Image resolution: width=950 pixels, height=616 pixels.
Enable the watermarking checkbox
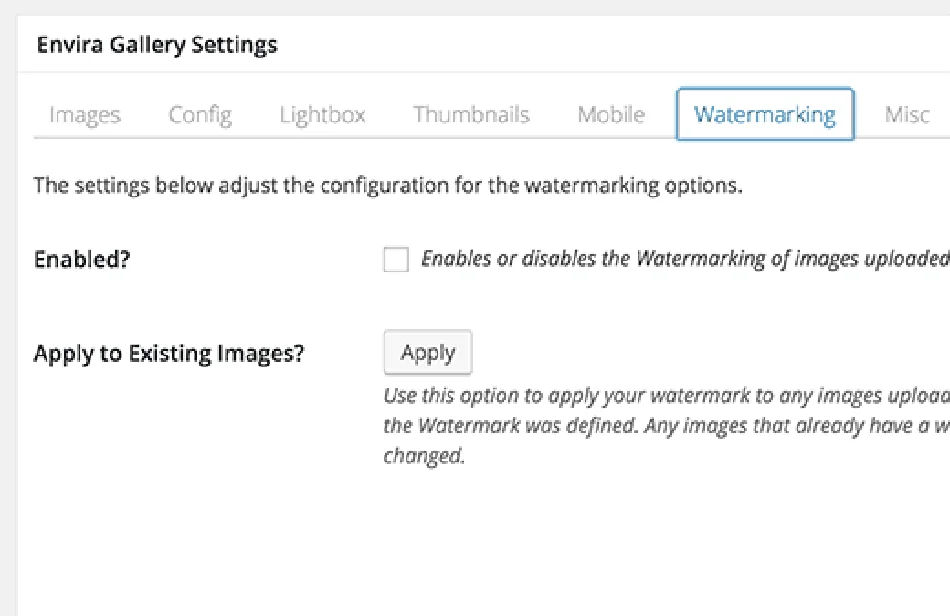point(396,260)
